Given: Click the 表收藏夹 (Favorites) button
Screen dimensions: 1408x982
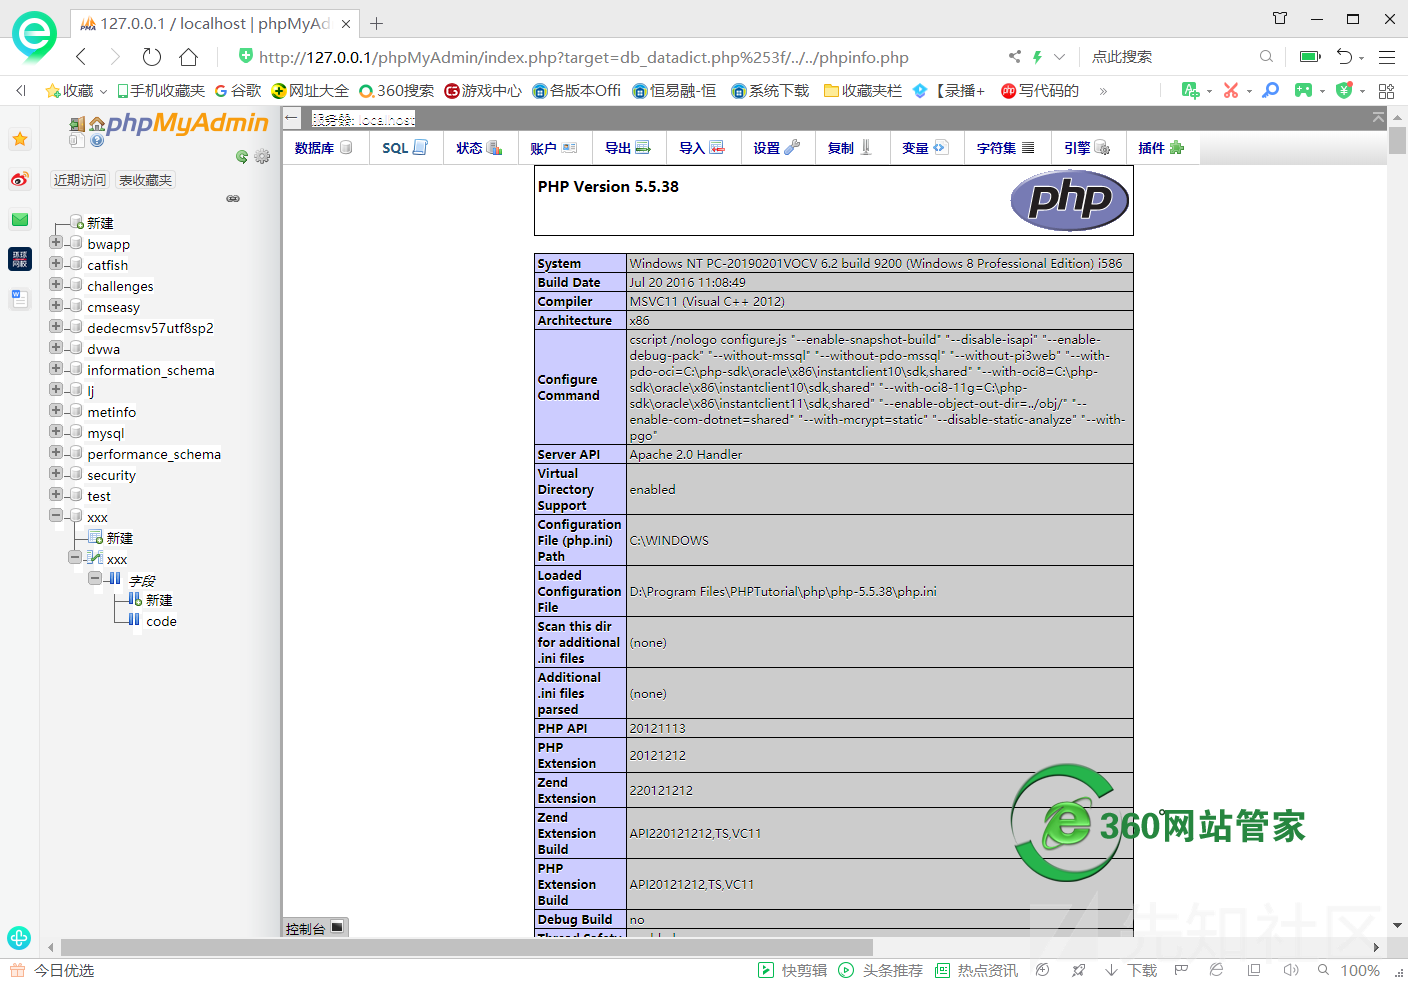Looking at the screenshot, I should (146, 180).
